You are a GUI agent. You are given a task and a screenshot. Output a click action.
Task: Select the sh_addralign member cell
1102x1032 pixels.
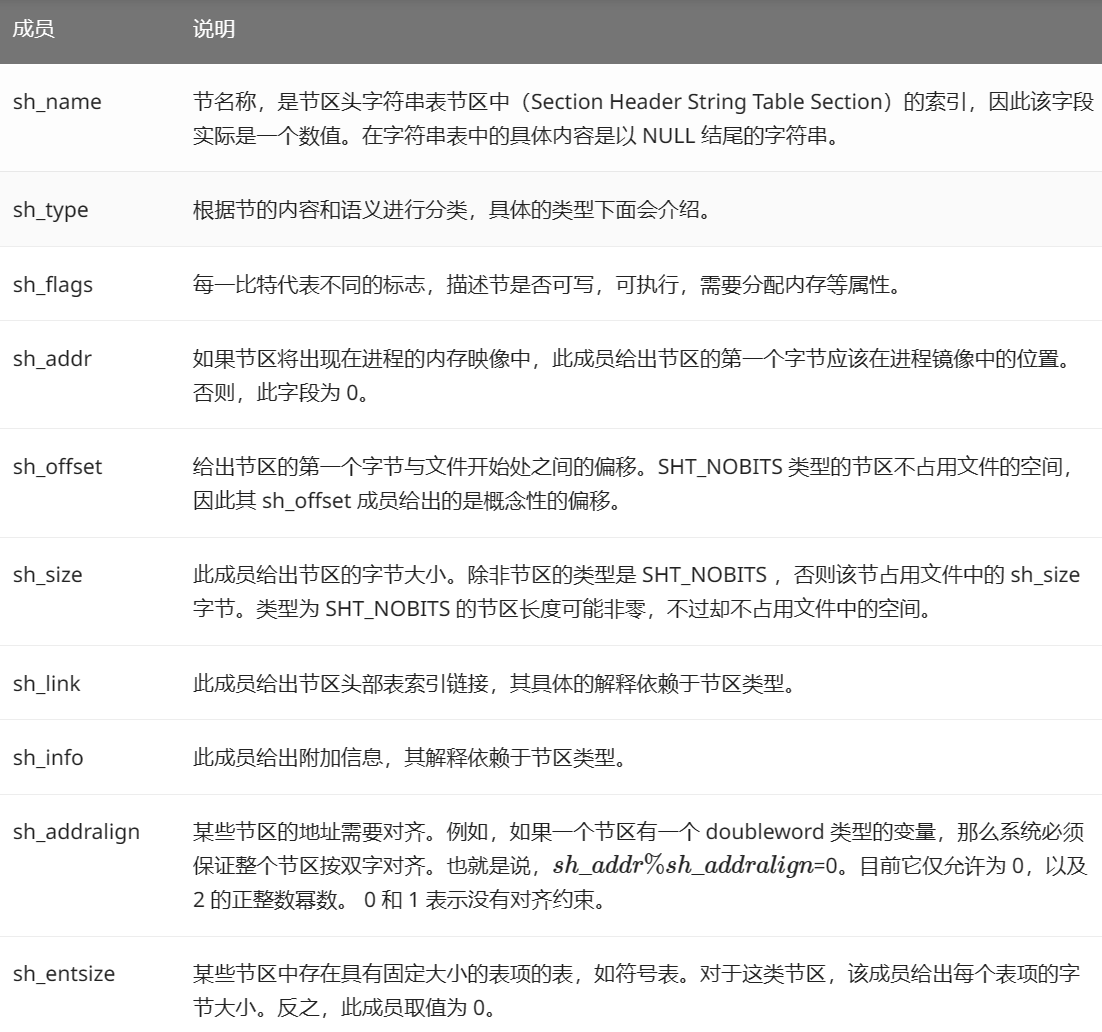[76, 832]
